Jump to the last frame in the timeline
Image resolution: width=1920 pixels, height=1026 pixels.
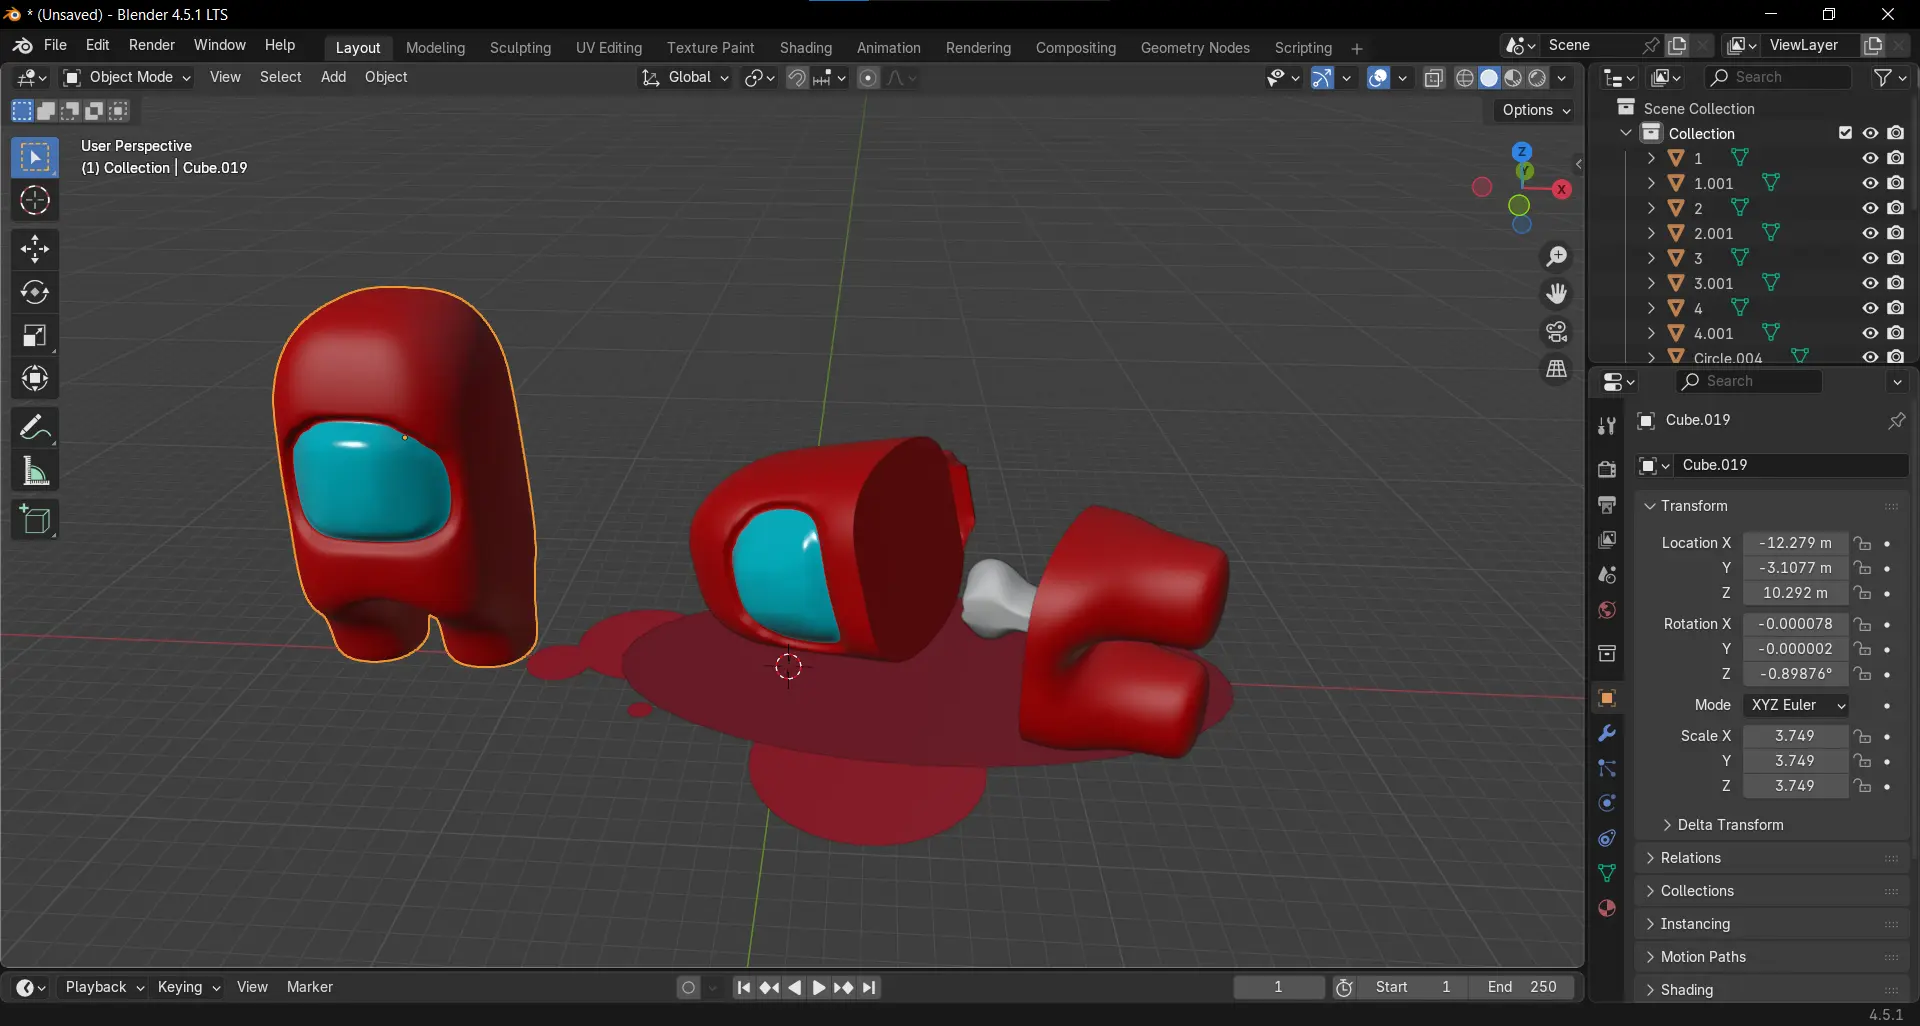(x=870, y=987)
